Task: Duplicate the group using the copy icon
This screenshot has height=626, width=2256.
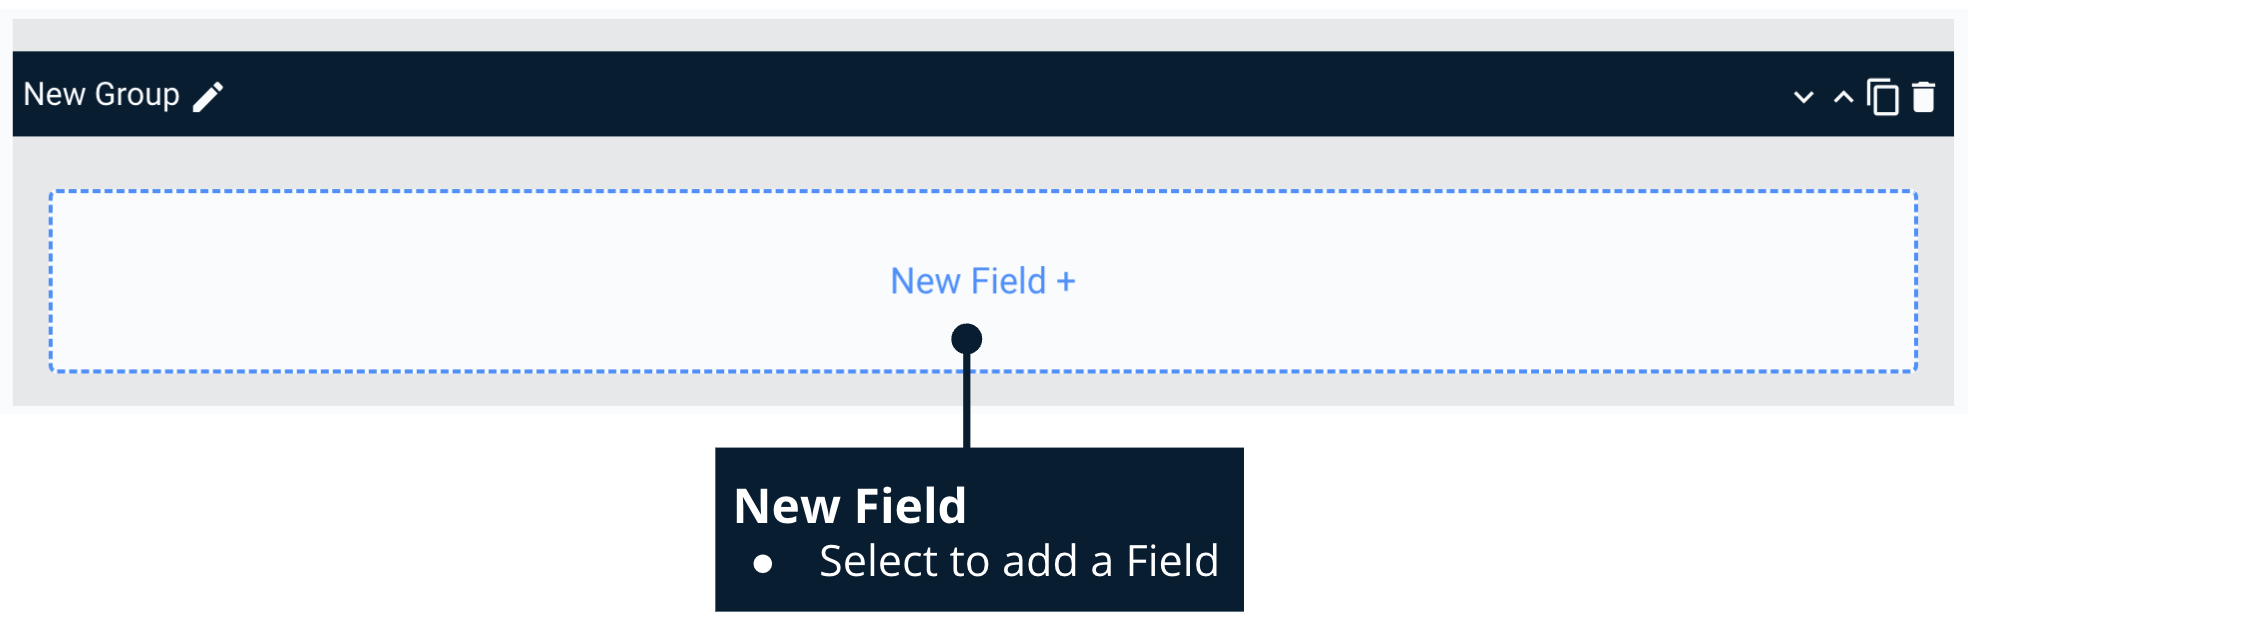Action: point(1883,97)
